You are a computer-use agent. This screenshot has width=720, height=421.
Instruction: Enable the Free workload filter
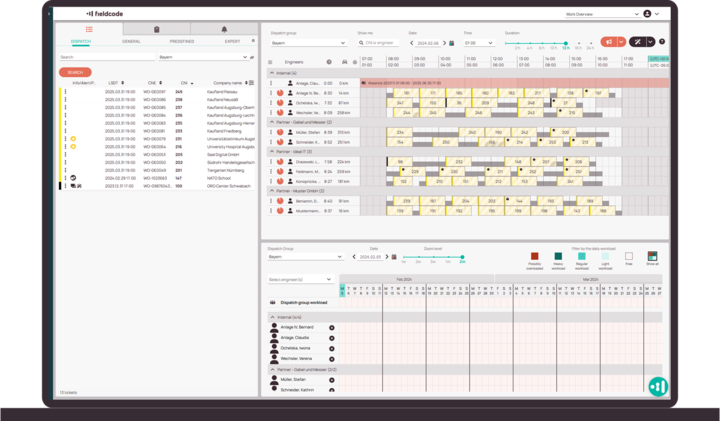pos(629,257)
